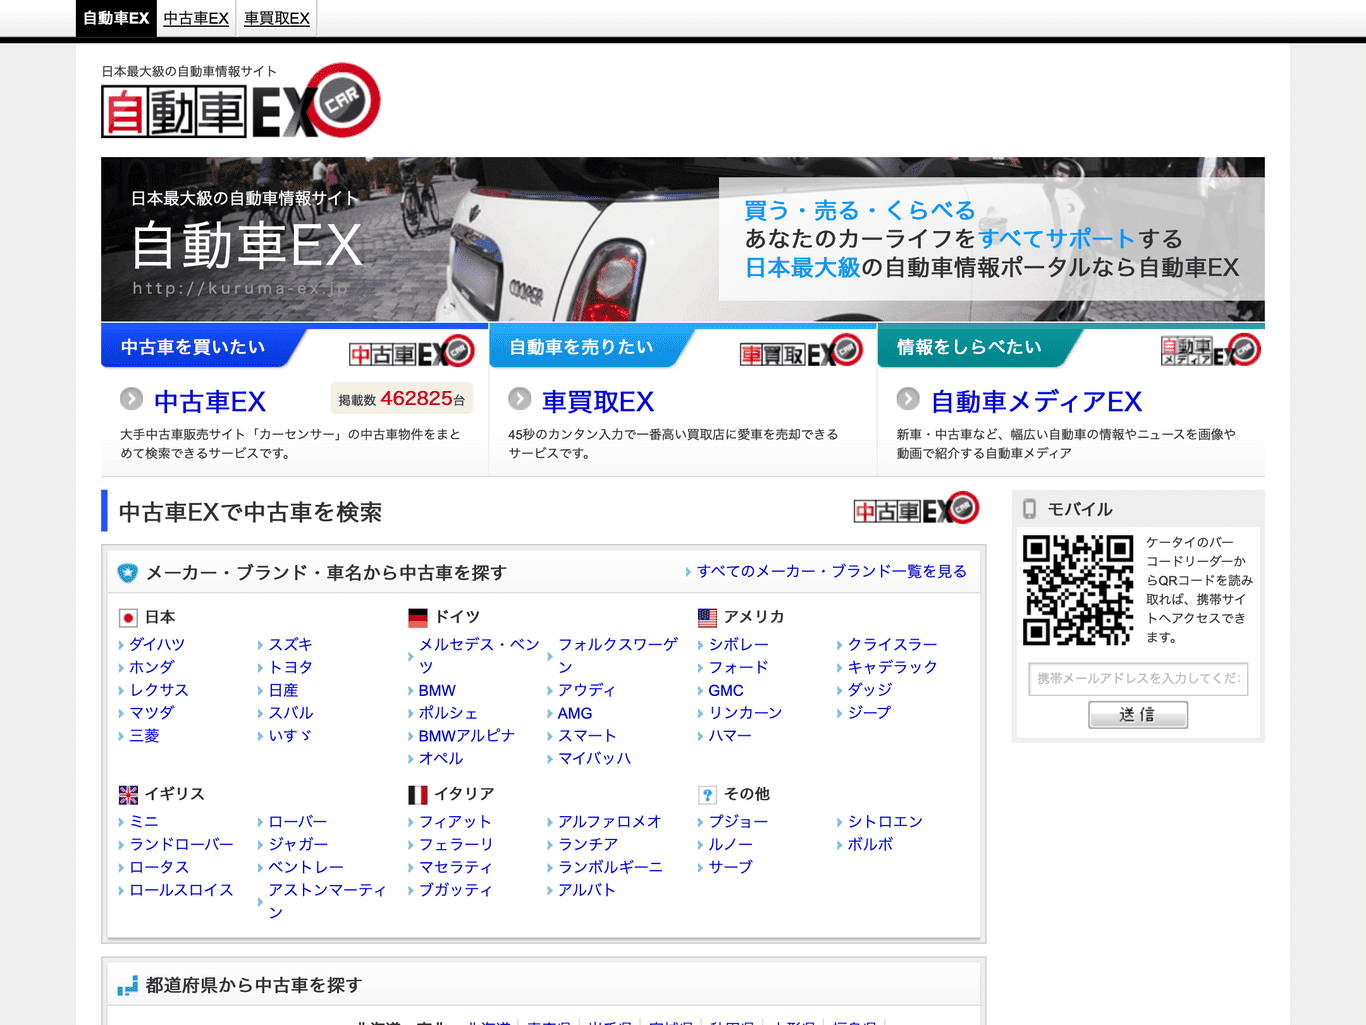Click the 中古車EX logo in blue banner
1366x1025 pixels.
411,352
